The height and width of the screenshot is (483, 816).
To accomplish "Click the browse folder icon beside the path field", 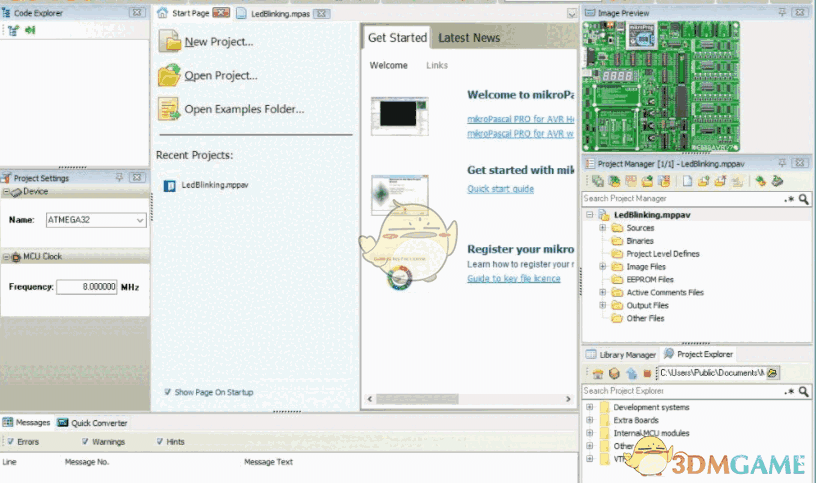I will pos(773,373).
